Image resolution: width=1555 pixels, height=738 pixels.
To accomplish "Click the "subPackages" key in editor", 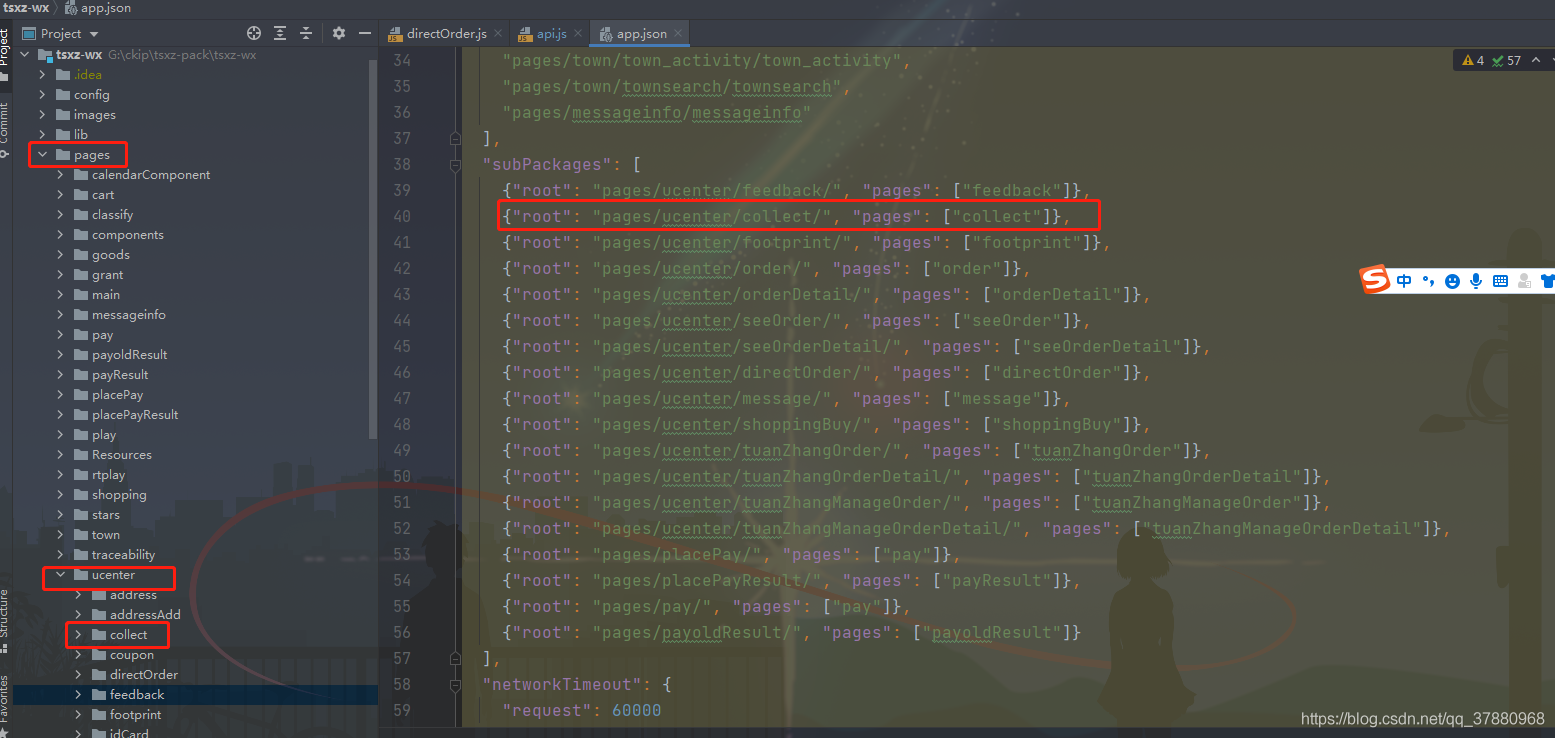I will point(546,164).
